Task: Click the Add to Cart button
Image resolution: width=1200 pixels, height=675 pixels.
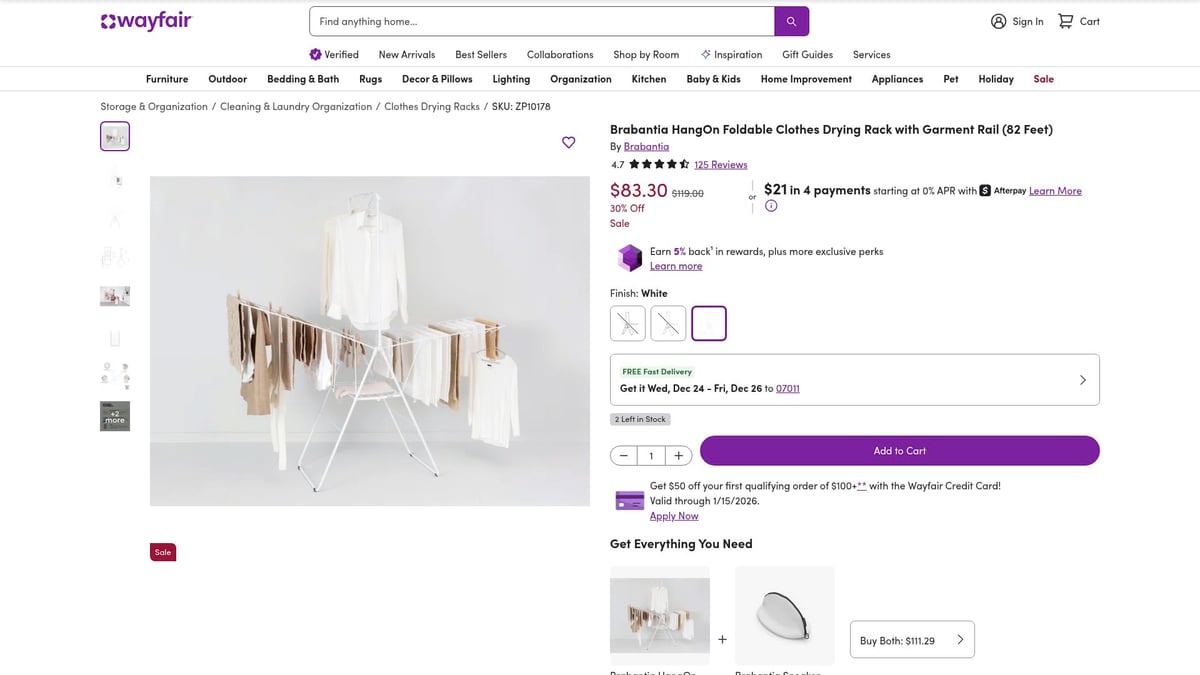Action: 898,450
